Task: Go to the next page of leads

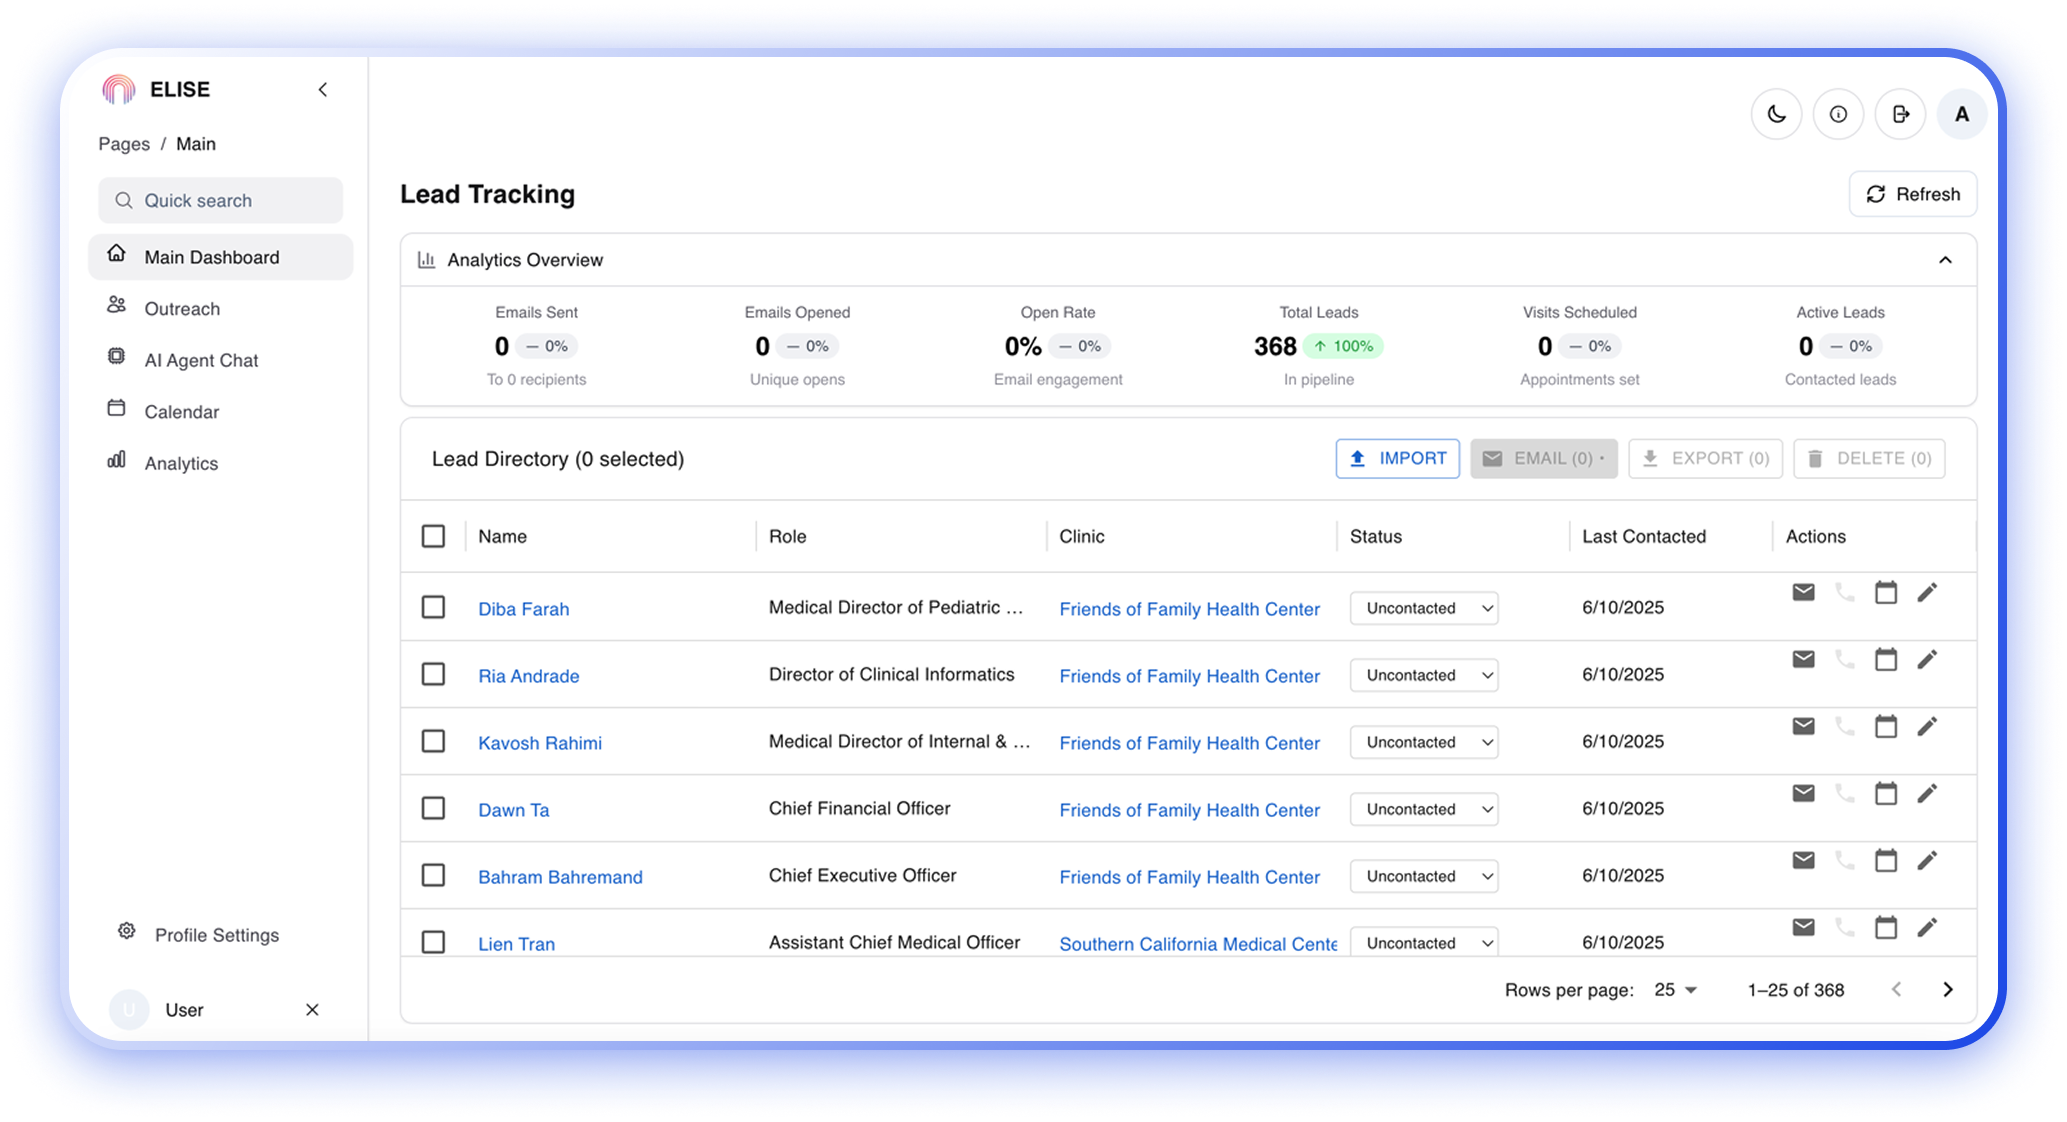Action: [x=1948, y=989]
